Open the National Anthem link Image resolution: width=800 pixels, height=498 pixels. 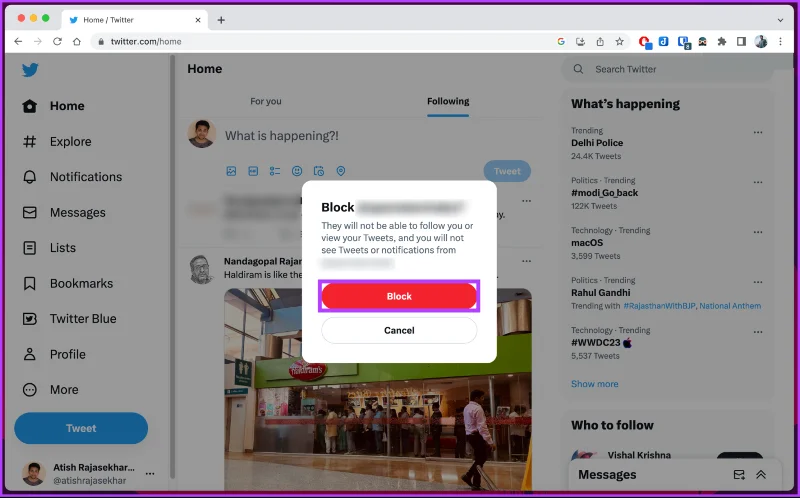pyautogui.click(x=730, y=306)
